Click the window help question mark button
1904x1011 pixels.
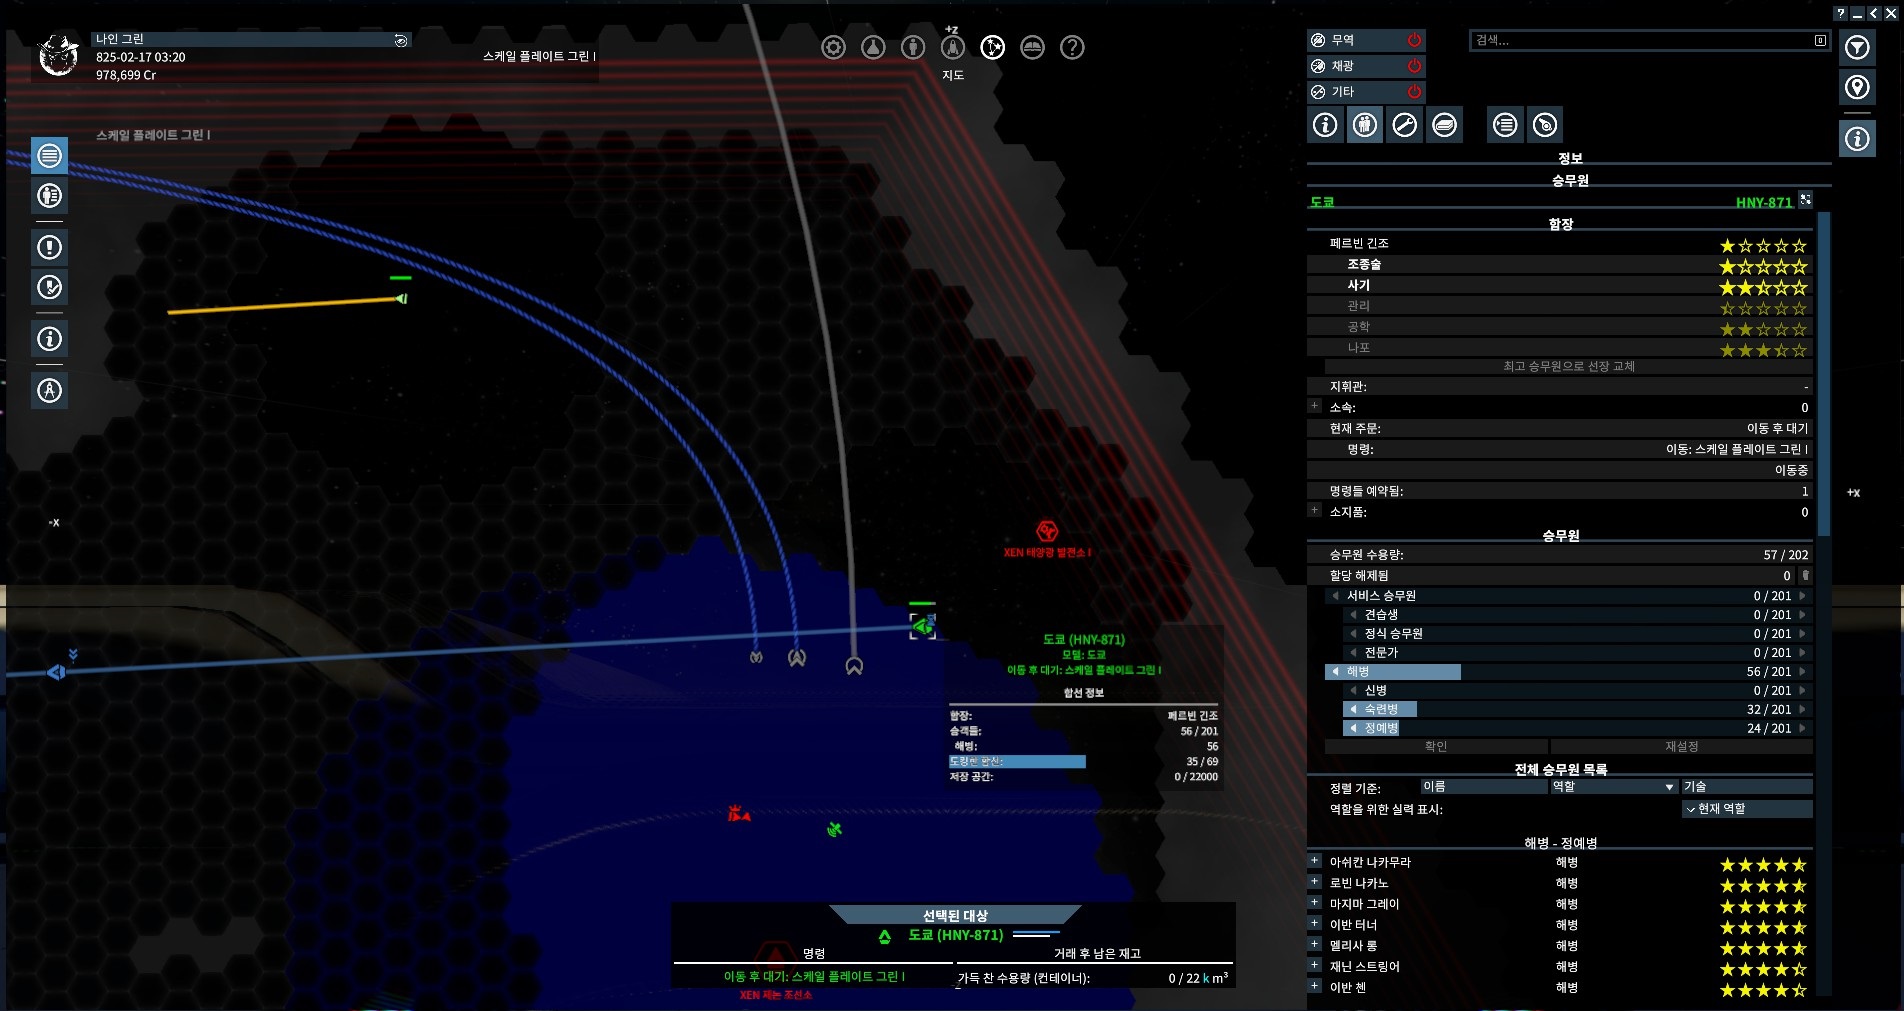click(x=1841, y=13)
